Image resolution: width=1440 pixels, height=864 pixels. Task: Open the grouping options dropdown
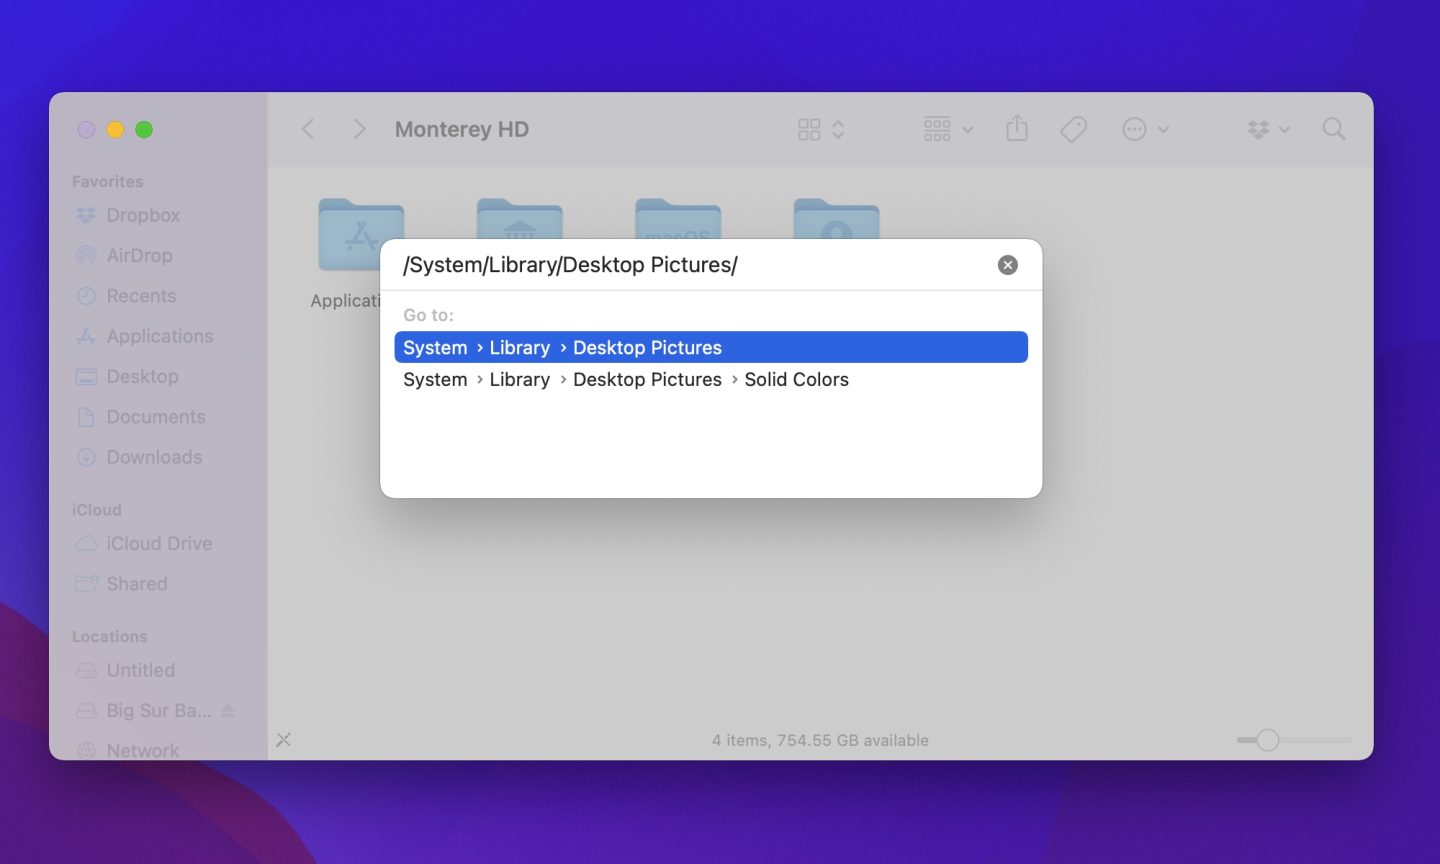coord(945,129)
